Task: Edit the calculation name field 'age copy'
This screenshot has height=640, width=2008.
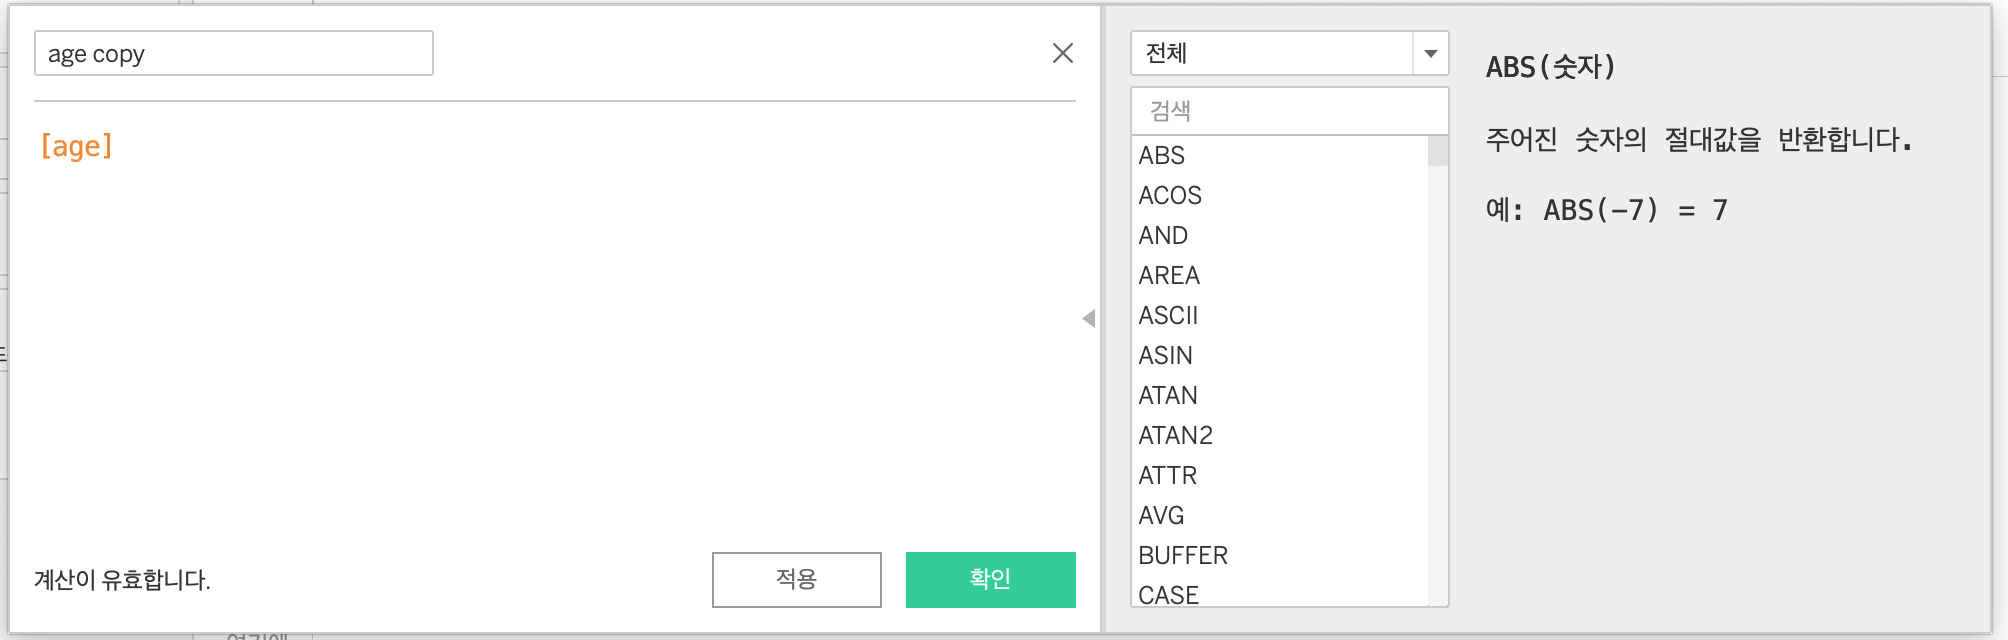Action: click(234, 53)
